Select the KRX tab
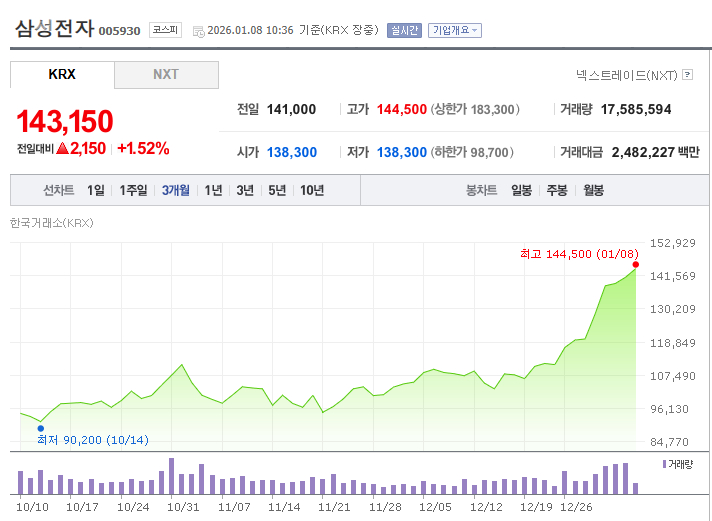 coord(62,75)
